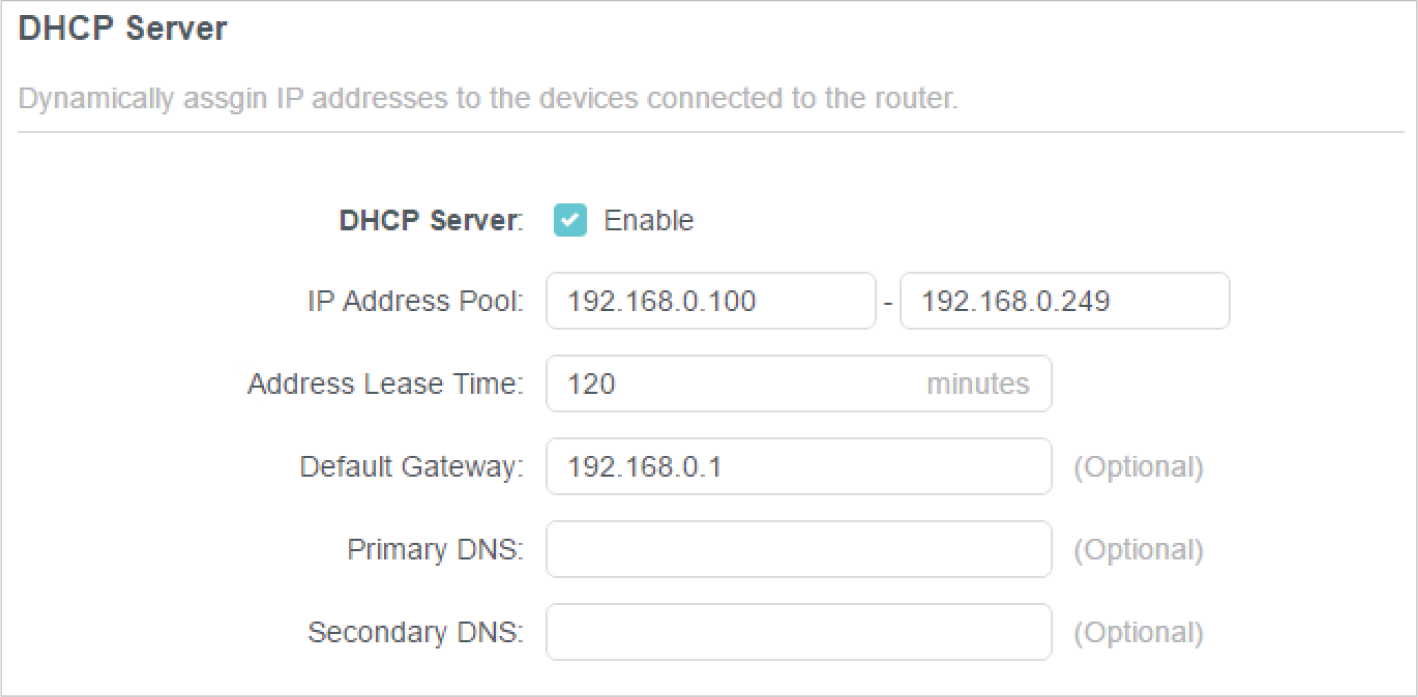Click the Address Lease Time label
1418x697 pixels.
click(385, 384)
